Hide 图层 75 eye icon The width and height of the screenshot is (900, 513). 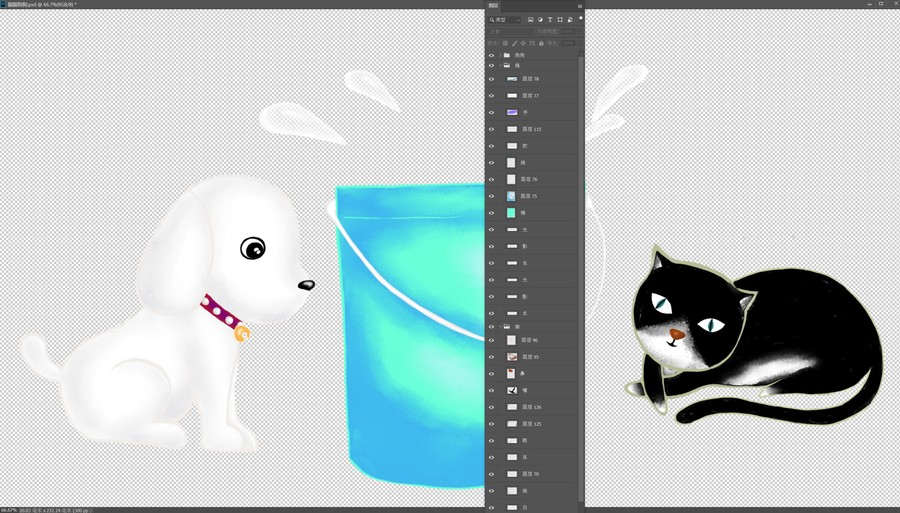[491, 196]
